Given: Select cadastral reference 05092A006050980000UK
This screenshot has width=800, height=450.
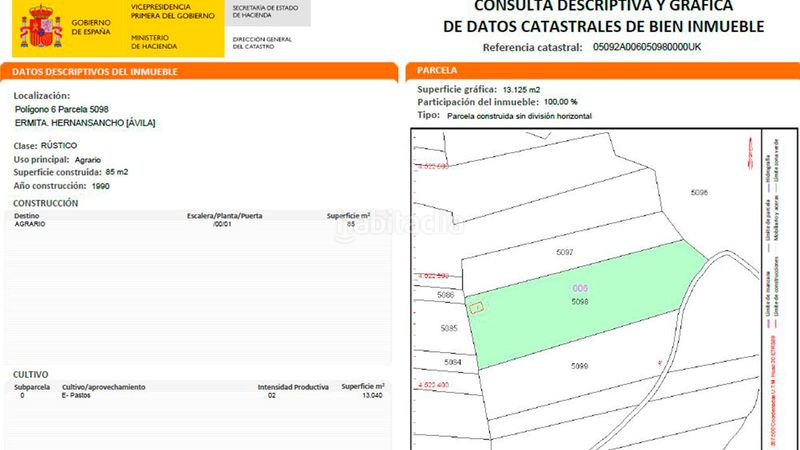Looking at the screenshot, I should tap(646, 47).
